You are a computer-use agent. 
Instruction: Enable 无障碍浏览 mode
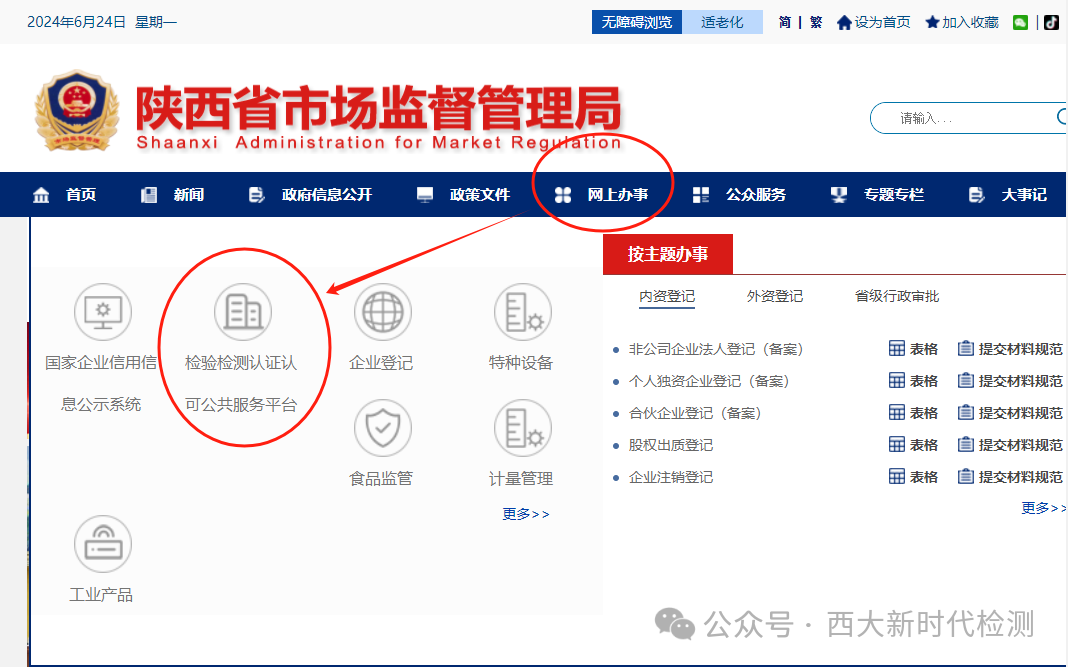coord(636,21)
